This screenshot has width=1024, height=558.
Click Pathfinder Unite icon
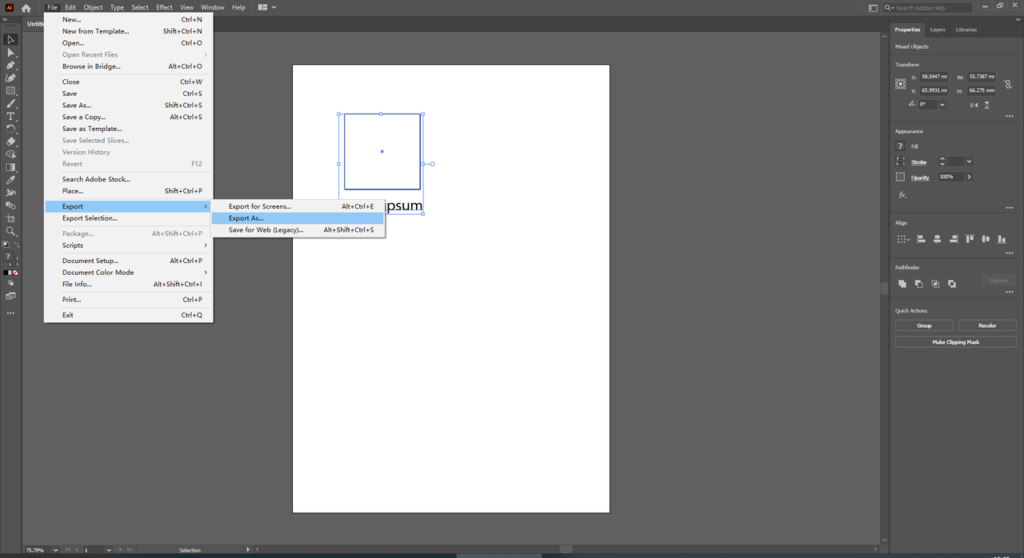coord(903,284)
